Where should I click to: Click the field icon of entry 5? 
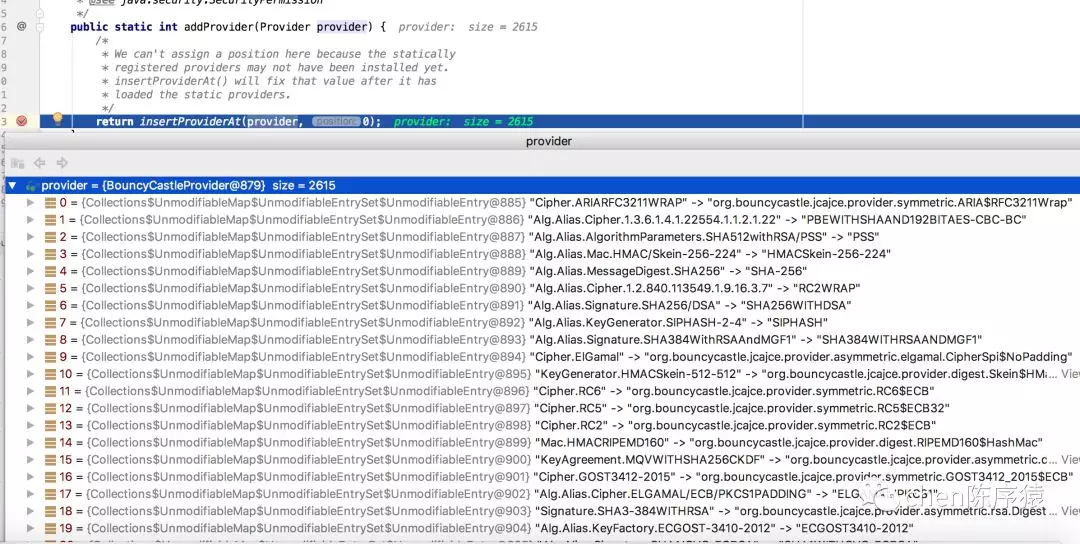click(50, 289)
